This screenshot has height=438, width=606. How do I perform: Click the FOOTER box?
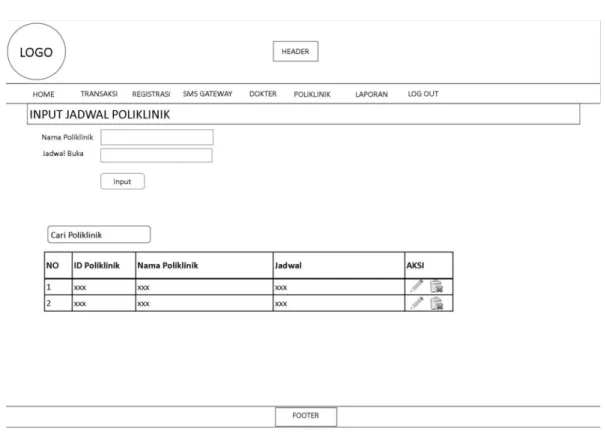point(306,416)
